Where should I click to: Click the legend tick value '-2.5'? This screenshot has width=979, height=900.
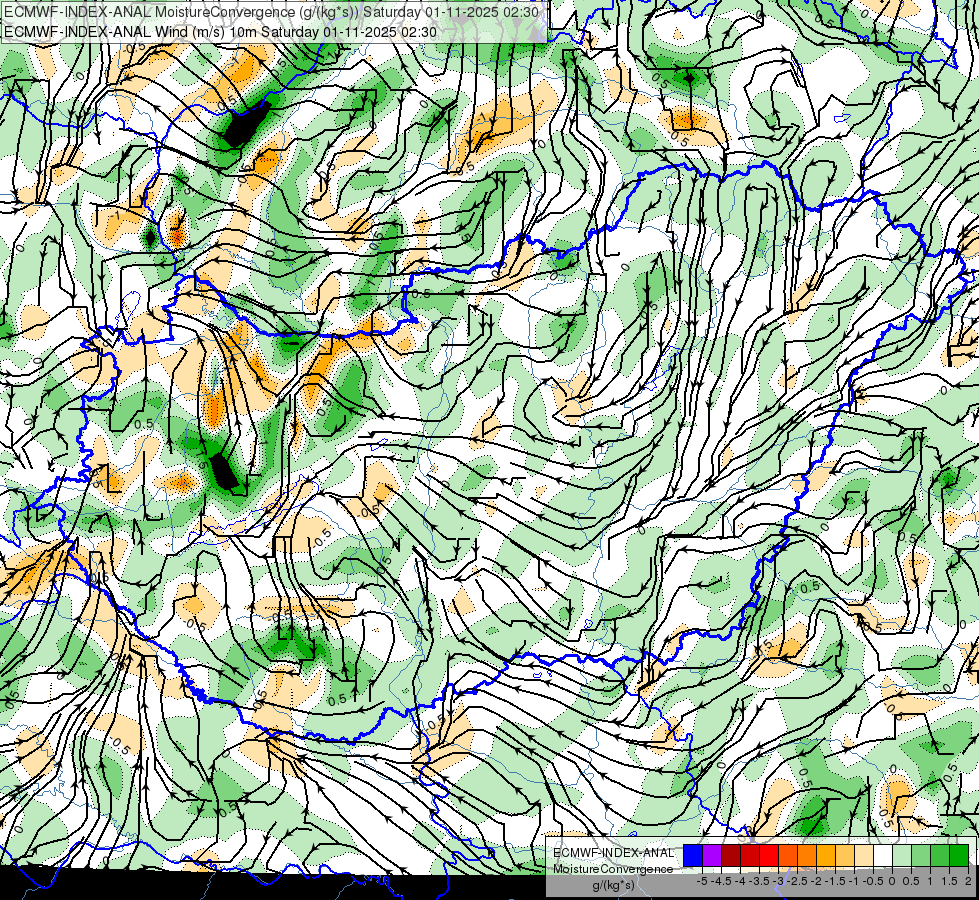(797, 881)
